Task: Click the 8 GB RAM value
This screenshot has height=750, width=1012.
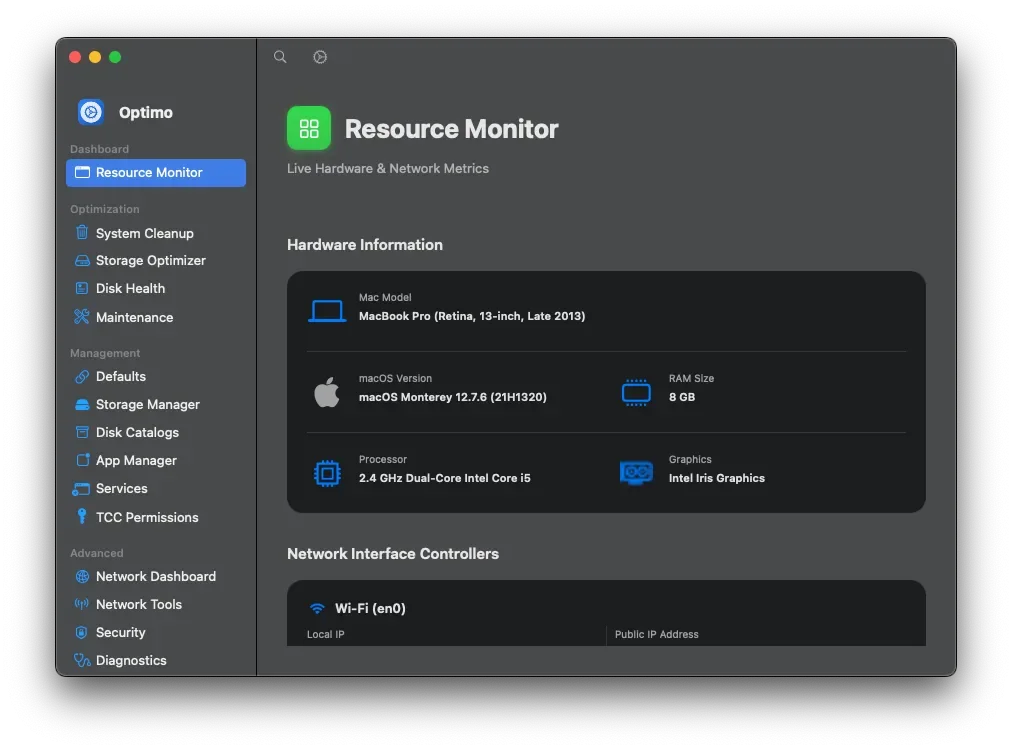Action: coord(682,397)
